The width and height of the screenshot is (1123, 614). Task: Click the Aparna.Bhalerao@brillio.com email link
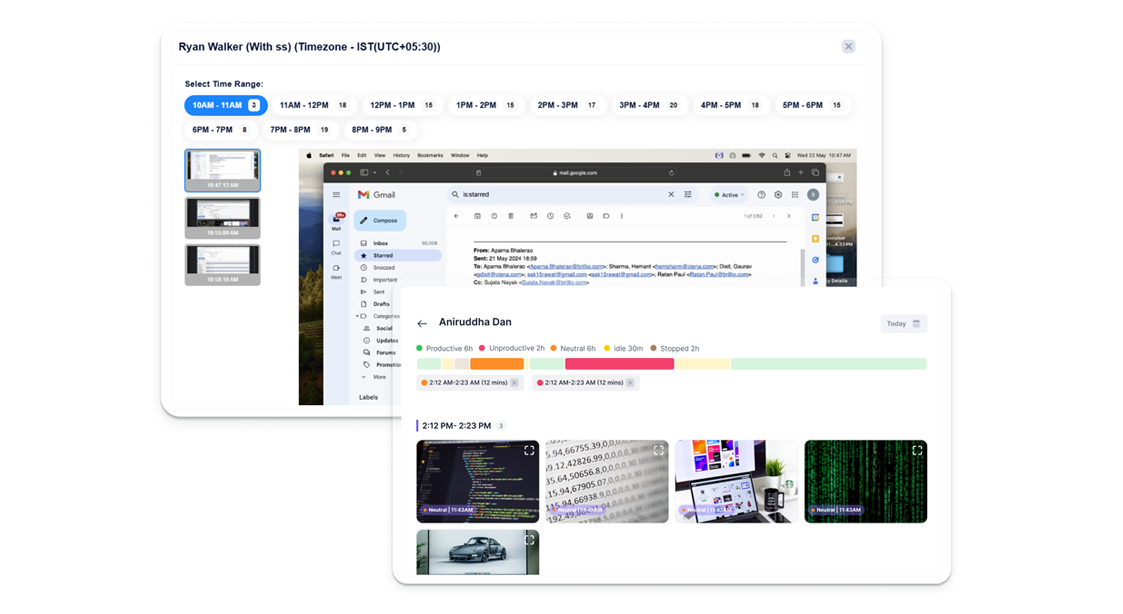pos(566,267)
